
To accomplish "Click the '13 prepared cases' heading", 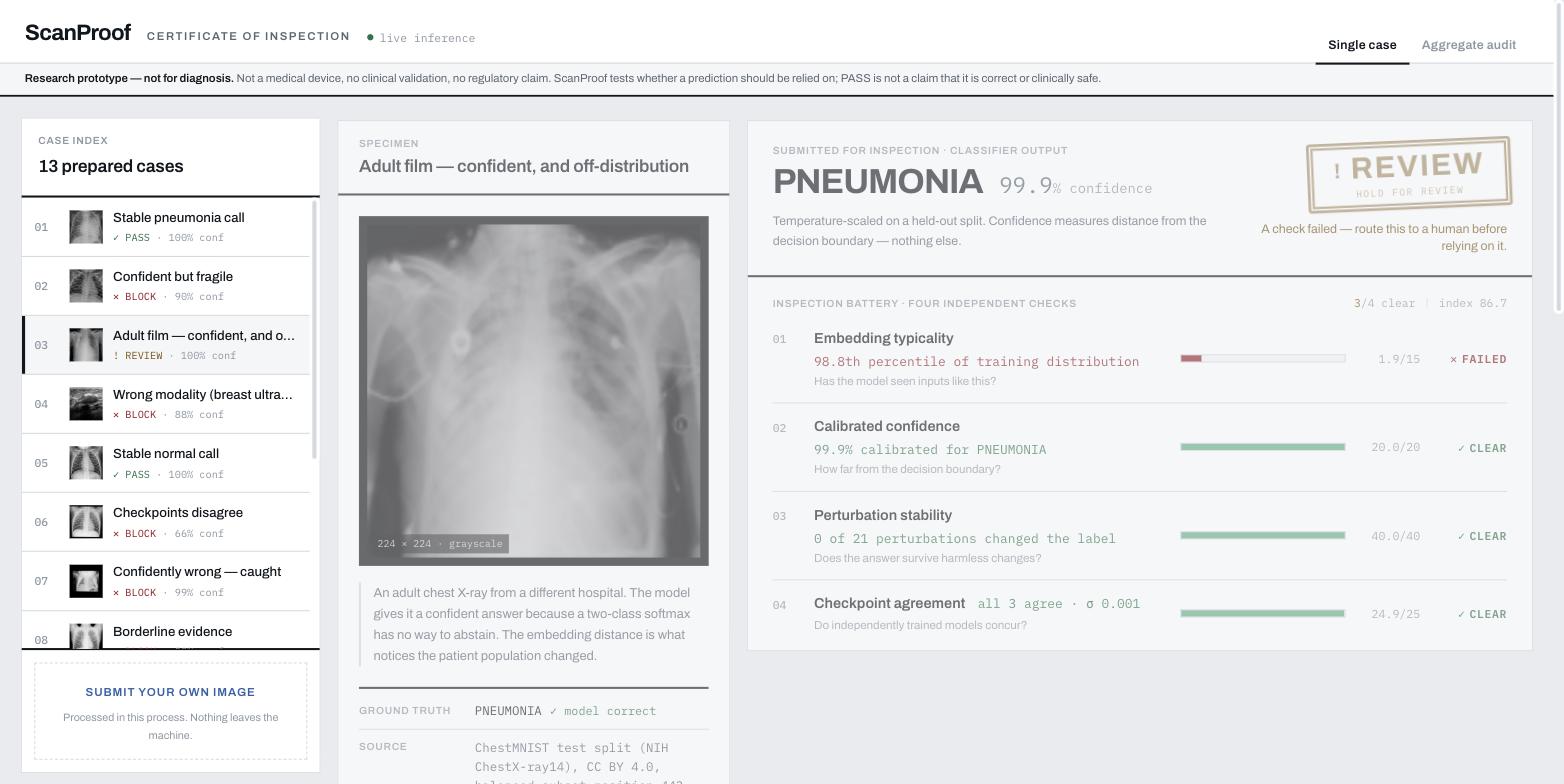I will (x=111, y=166).
